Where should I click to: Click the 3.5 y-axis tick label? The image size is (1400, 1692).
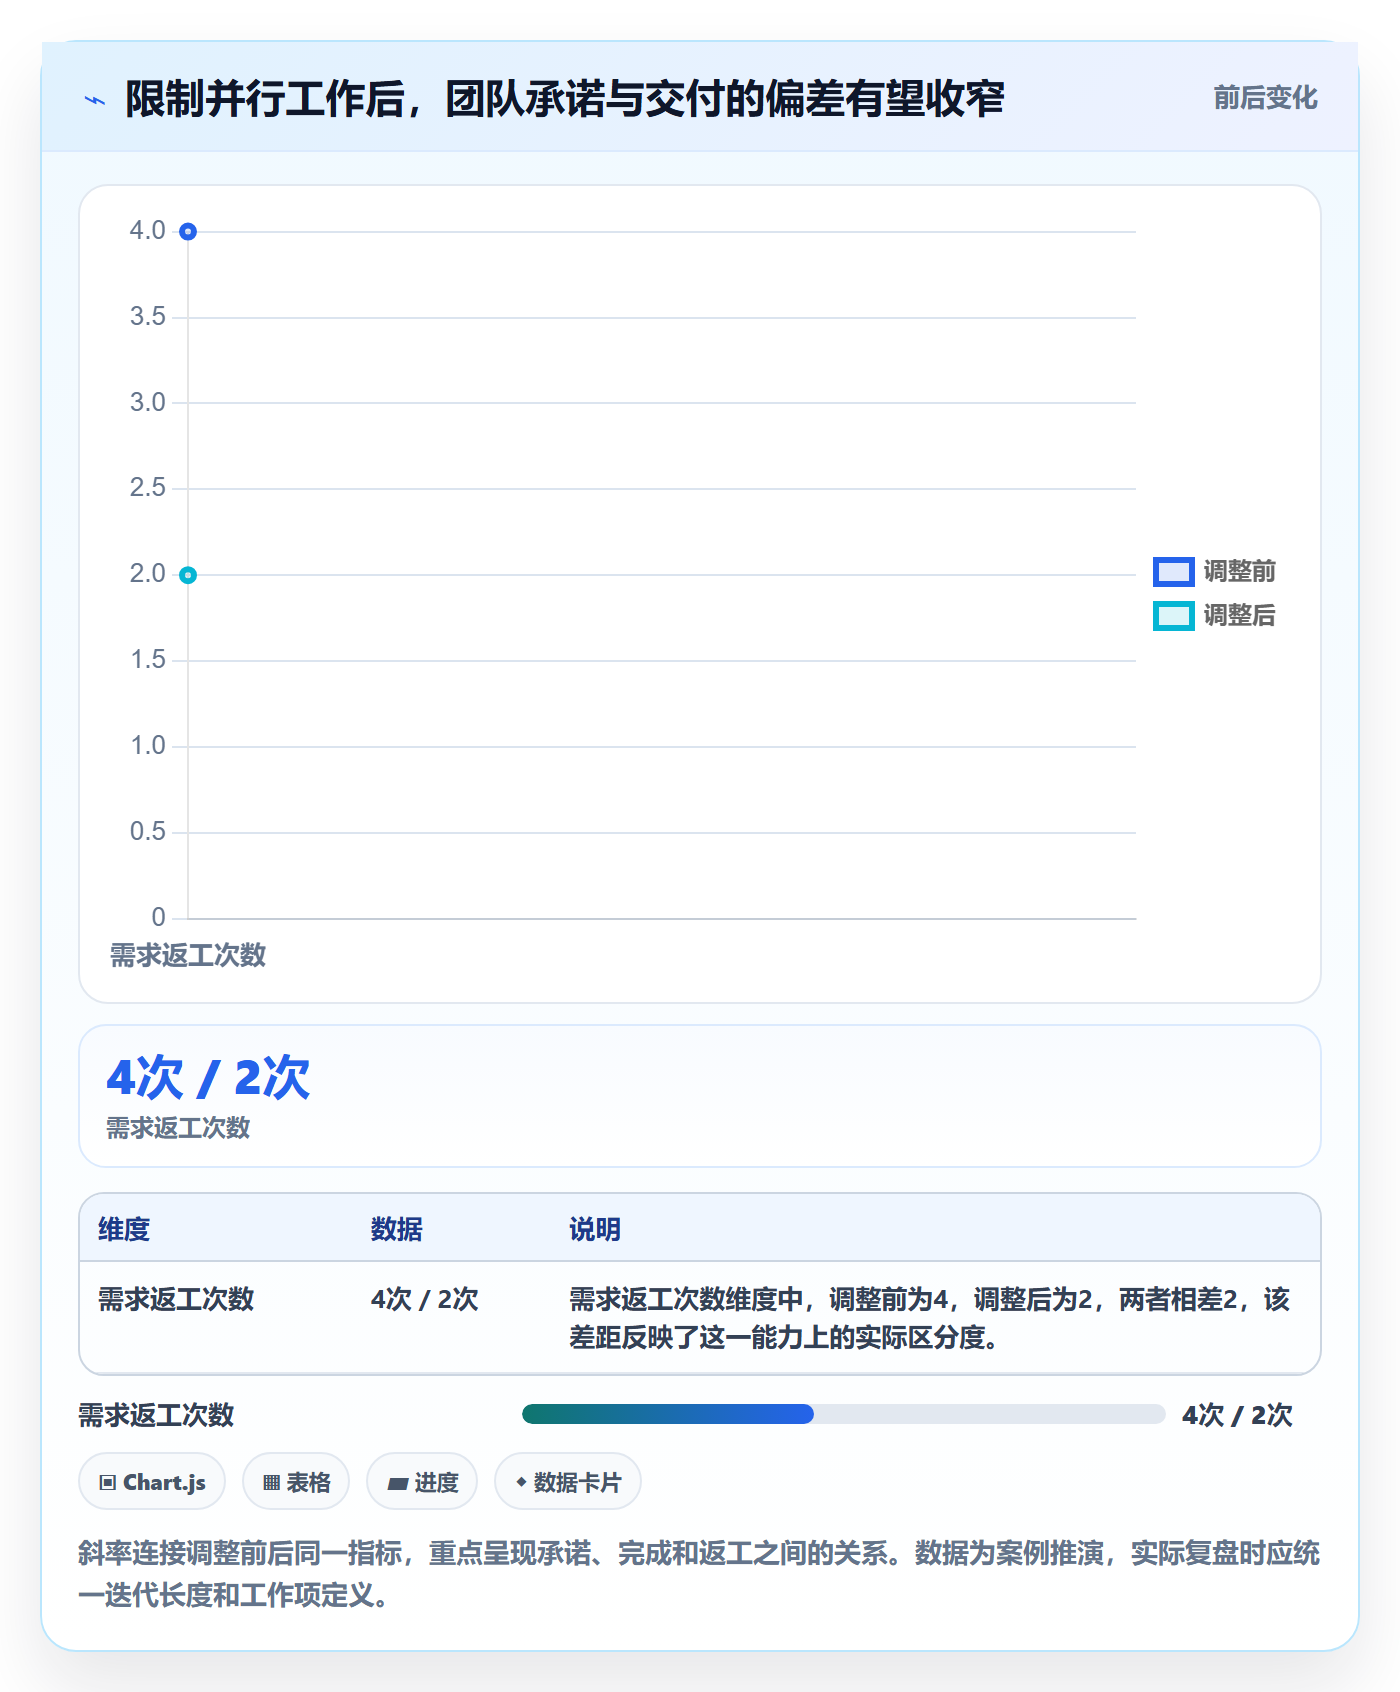tap(148, 317)
